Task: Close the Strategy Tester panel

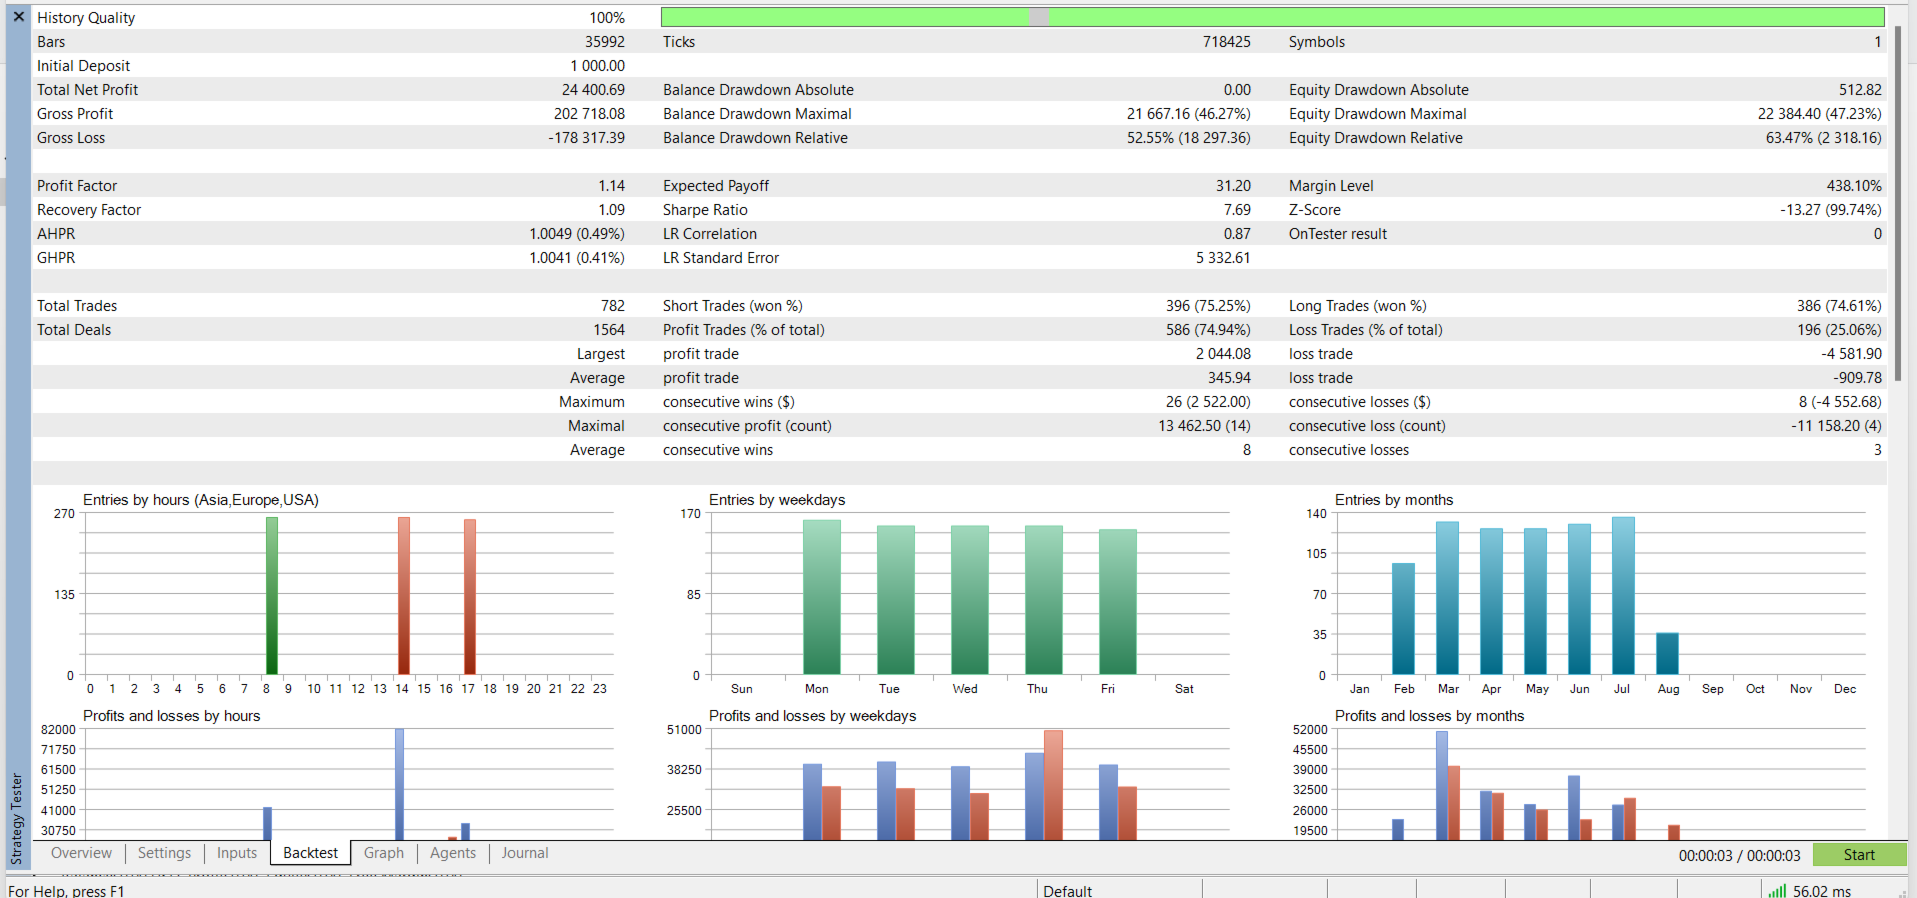Action: click(x=18, y=16)
